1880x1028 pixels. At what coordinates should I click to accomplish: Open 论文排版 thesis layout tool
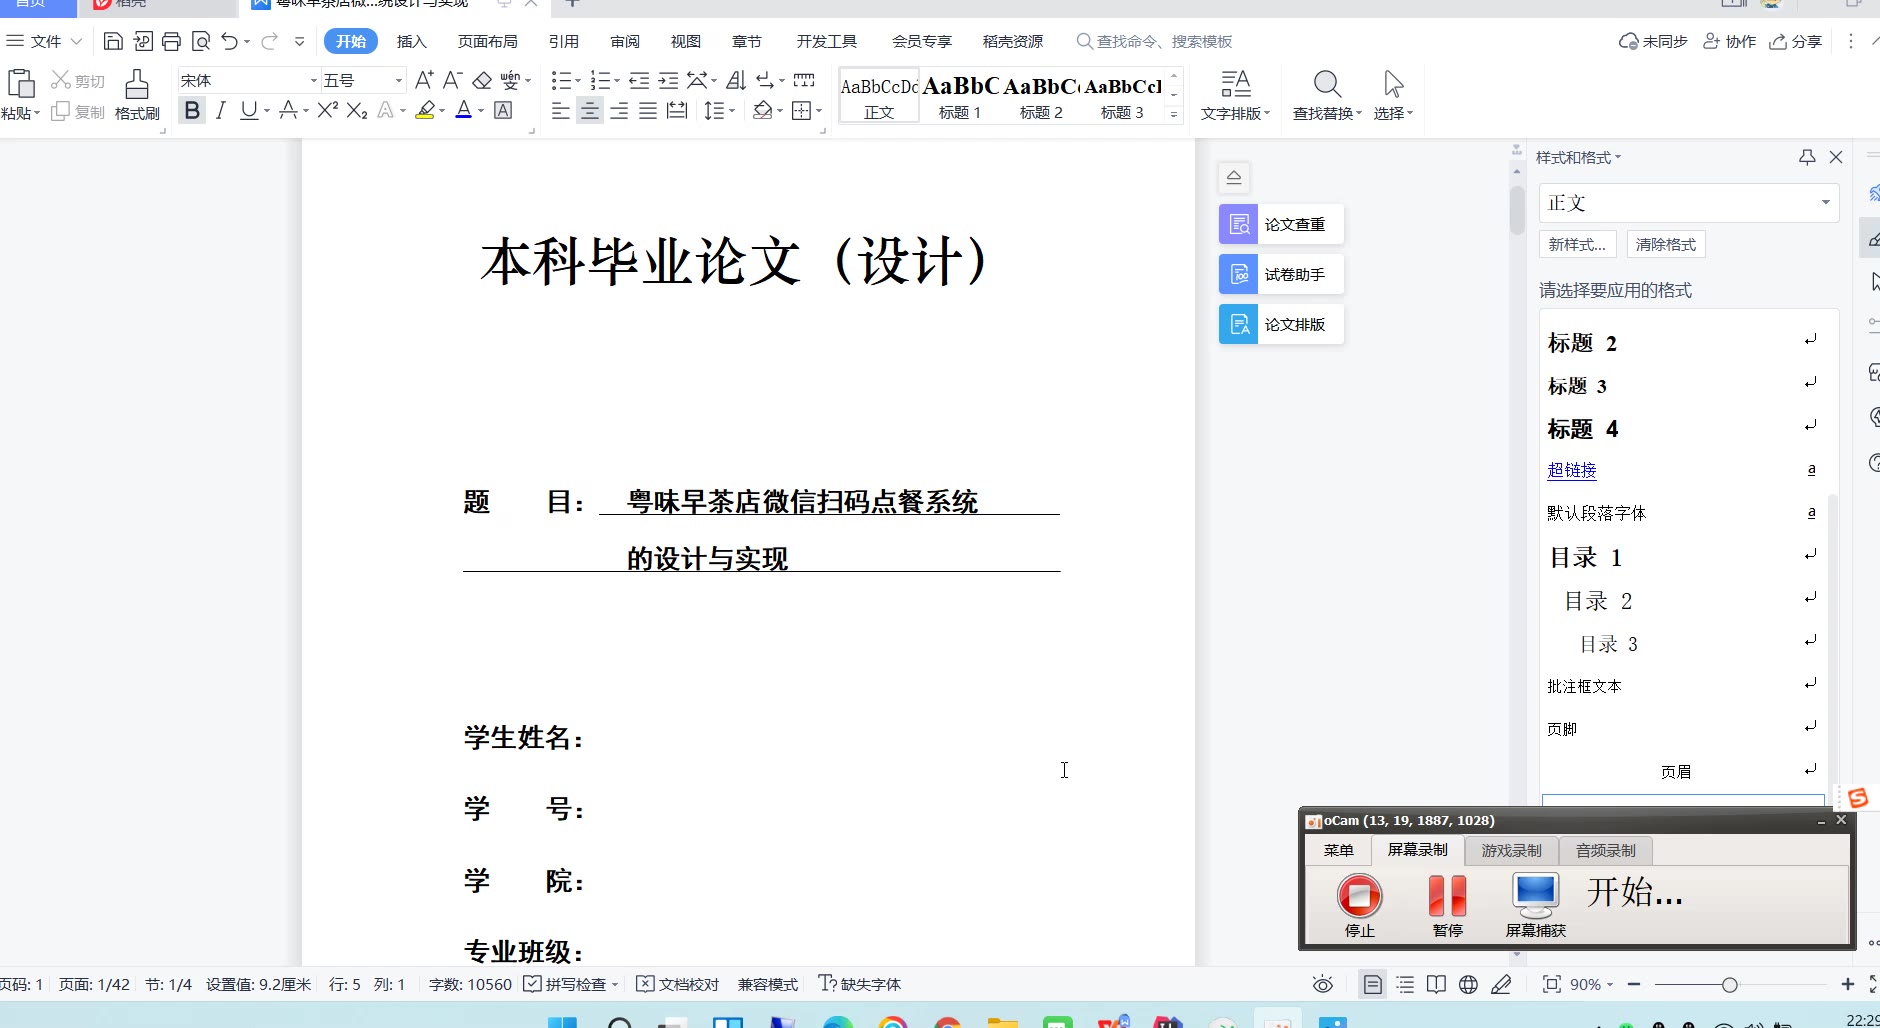[x=1281, y=324]
